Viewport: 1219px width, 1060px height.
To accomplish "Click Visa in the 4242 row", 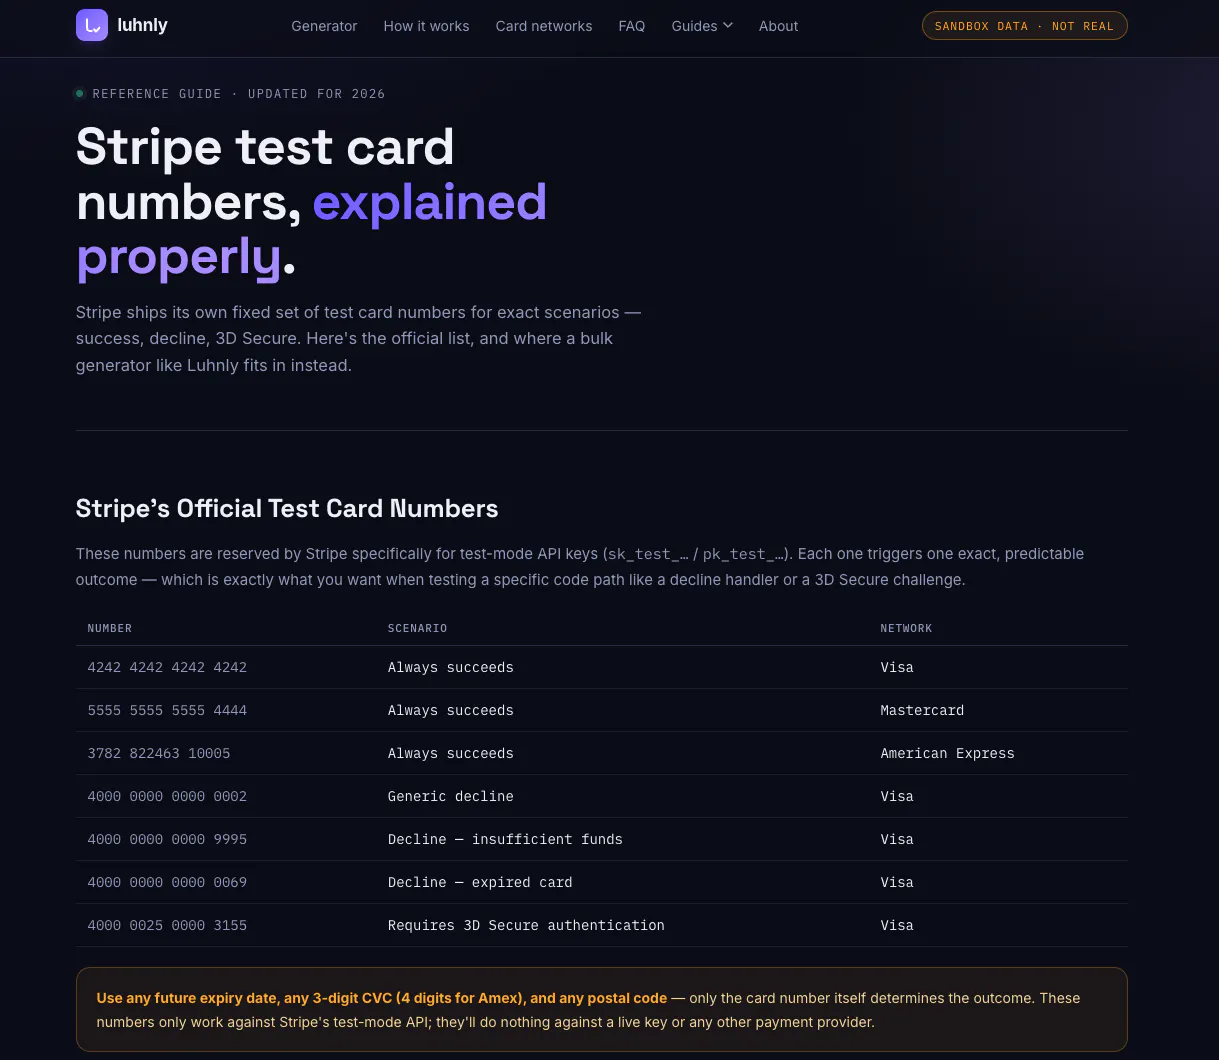I will pyautogui.click(x=897, y=667).
